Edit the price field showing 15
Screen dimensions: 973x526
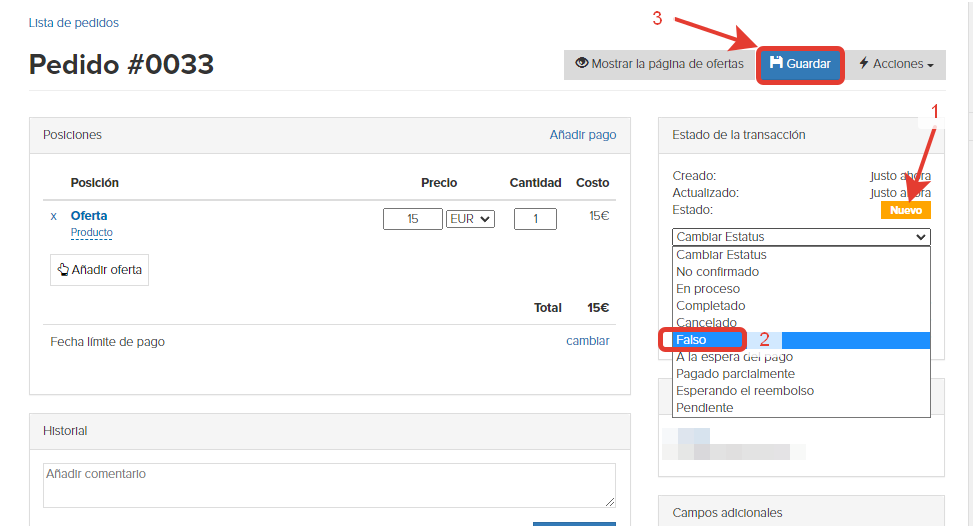point(413,219)
